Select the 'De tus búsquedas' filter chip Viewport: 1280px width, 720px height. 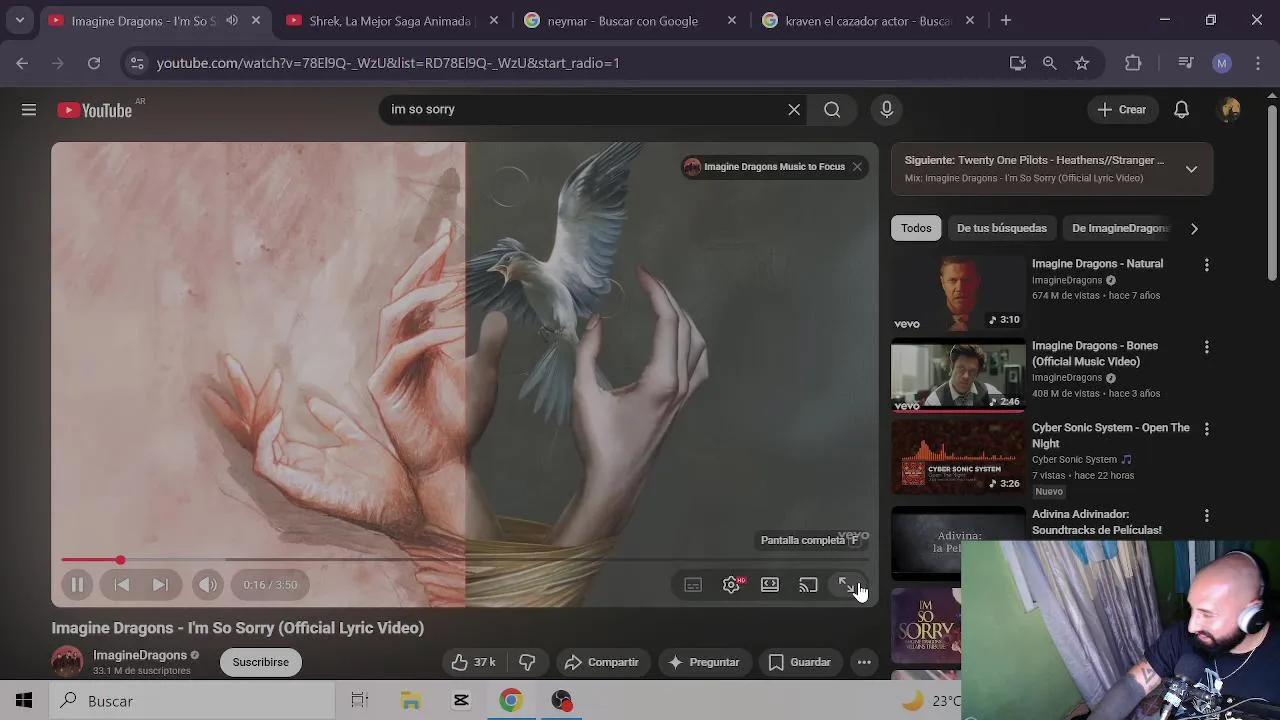click(x=1001, y=228)
